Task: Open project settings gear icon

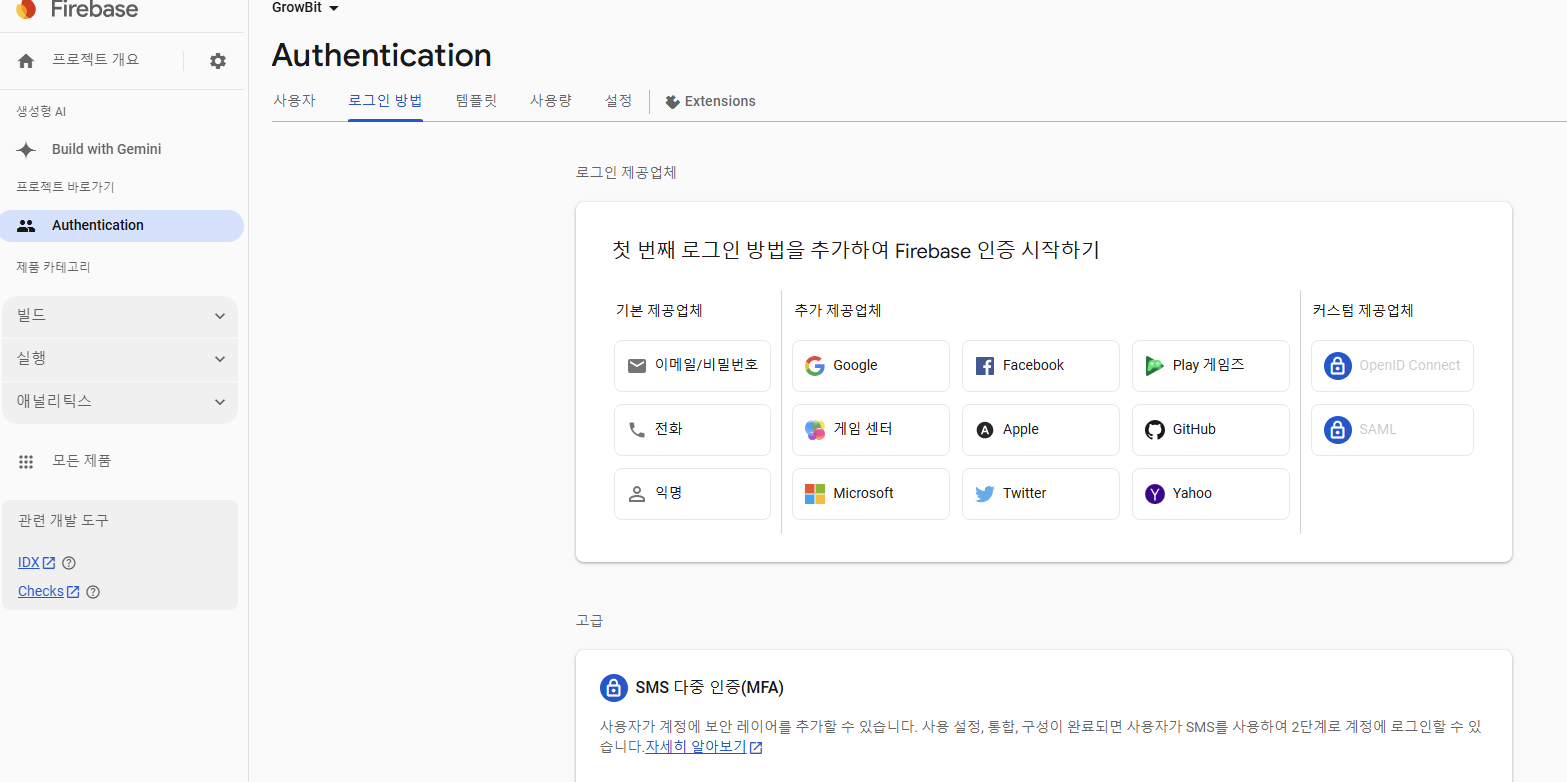Action: 218,61
